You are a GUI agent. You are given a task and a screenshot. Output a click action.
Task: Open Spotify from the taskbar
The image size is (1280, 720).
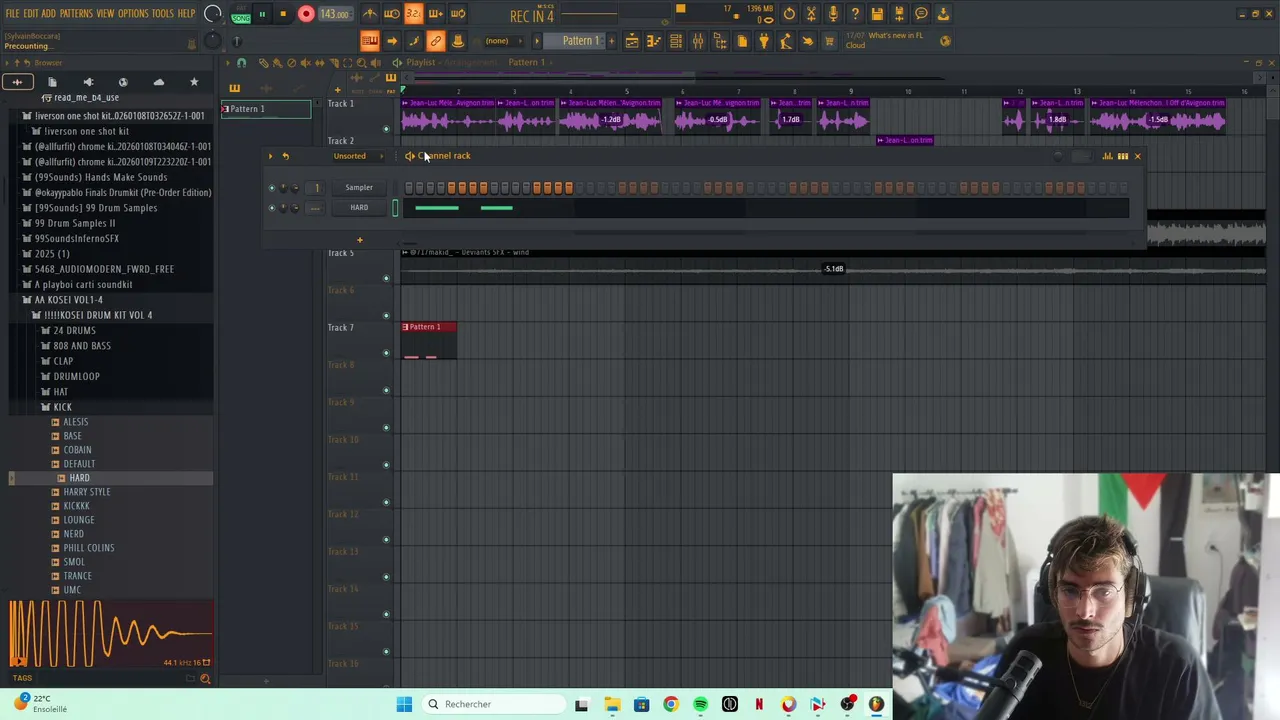pos(700,704)
